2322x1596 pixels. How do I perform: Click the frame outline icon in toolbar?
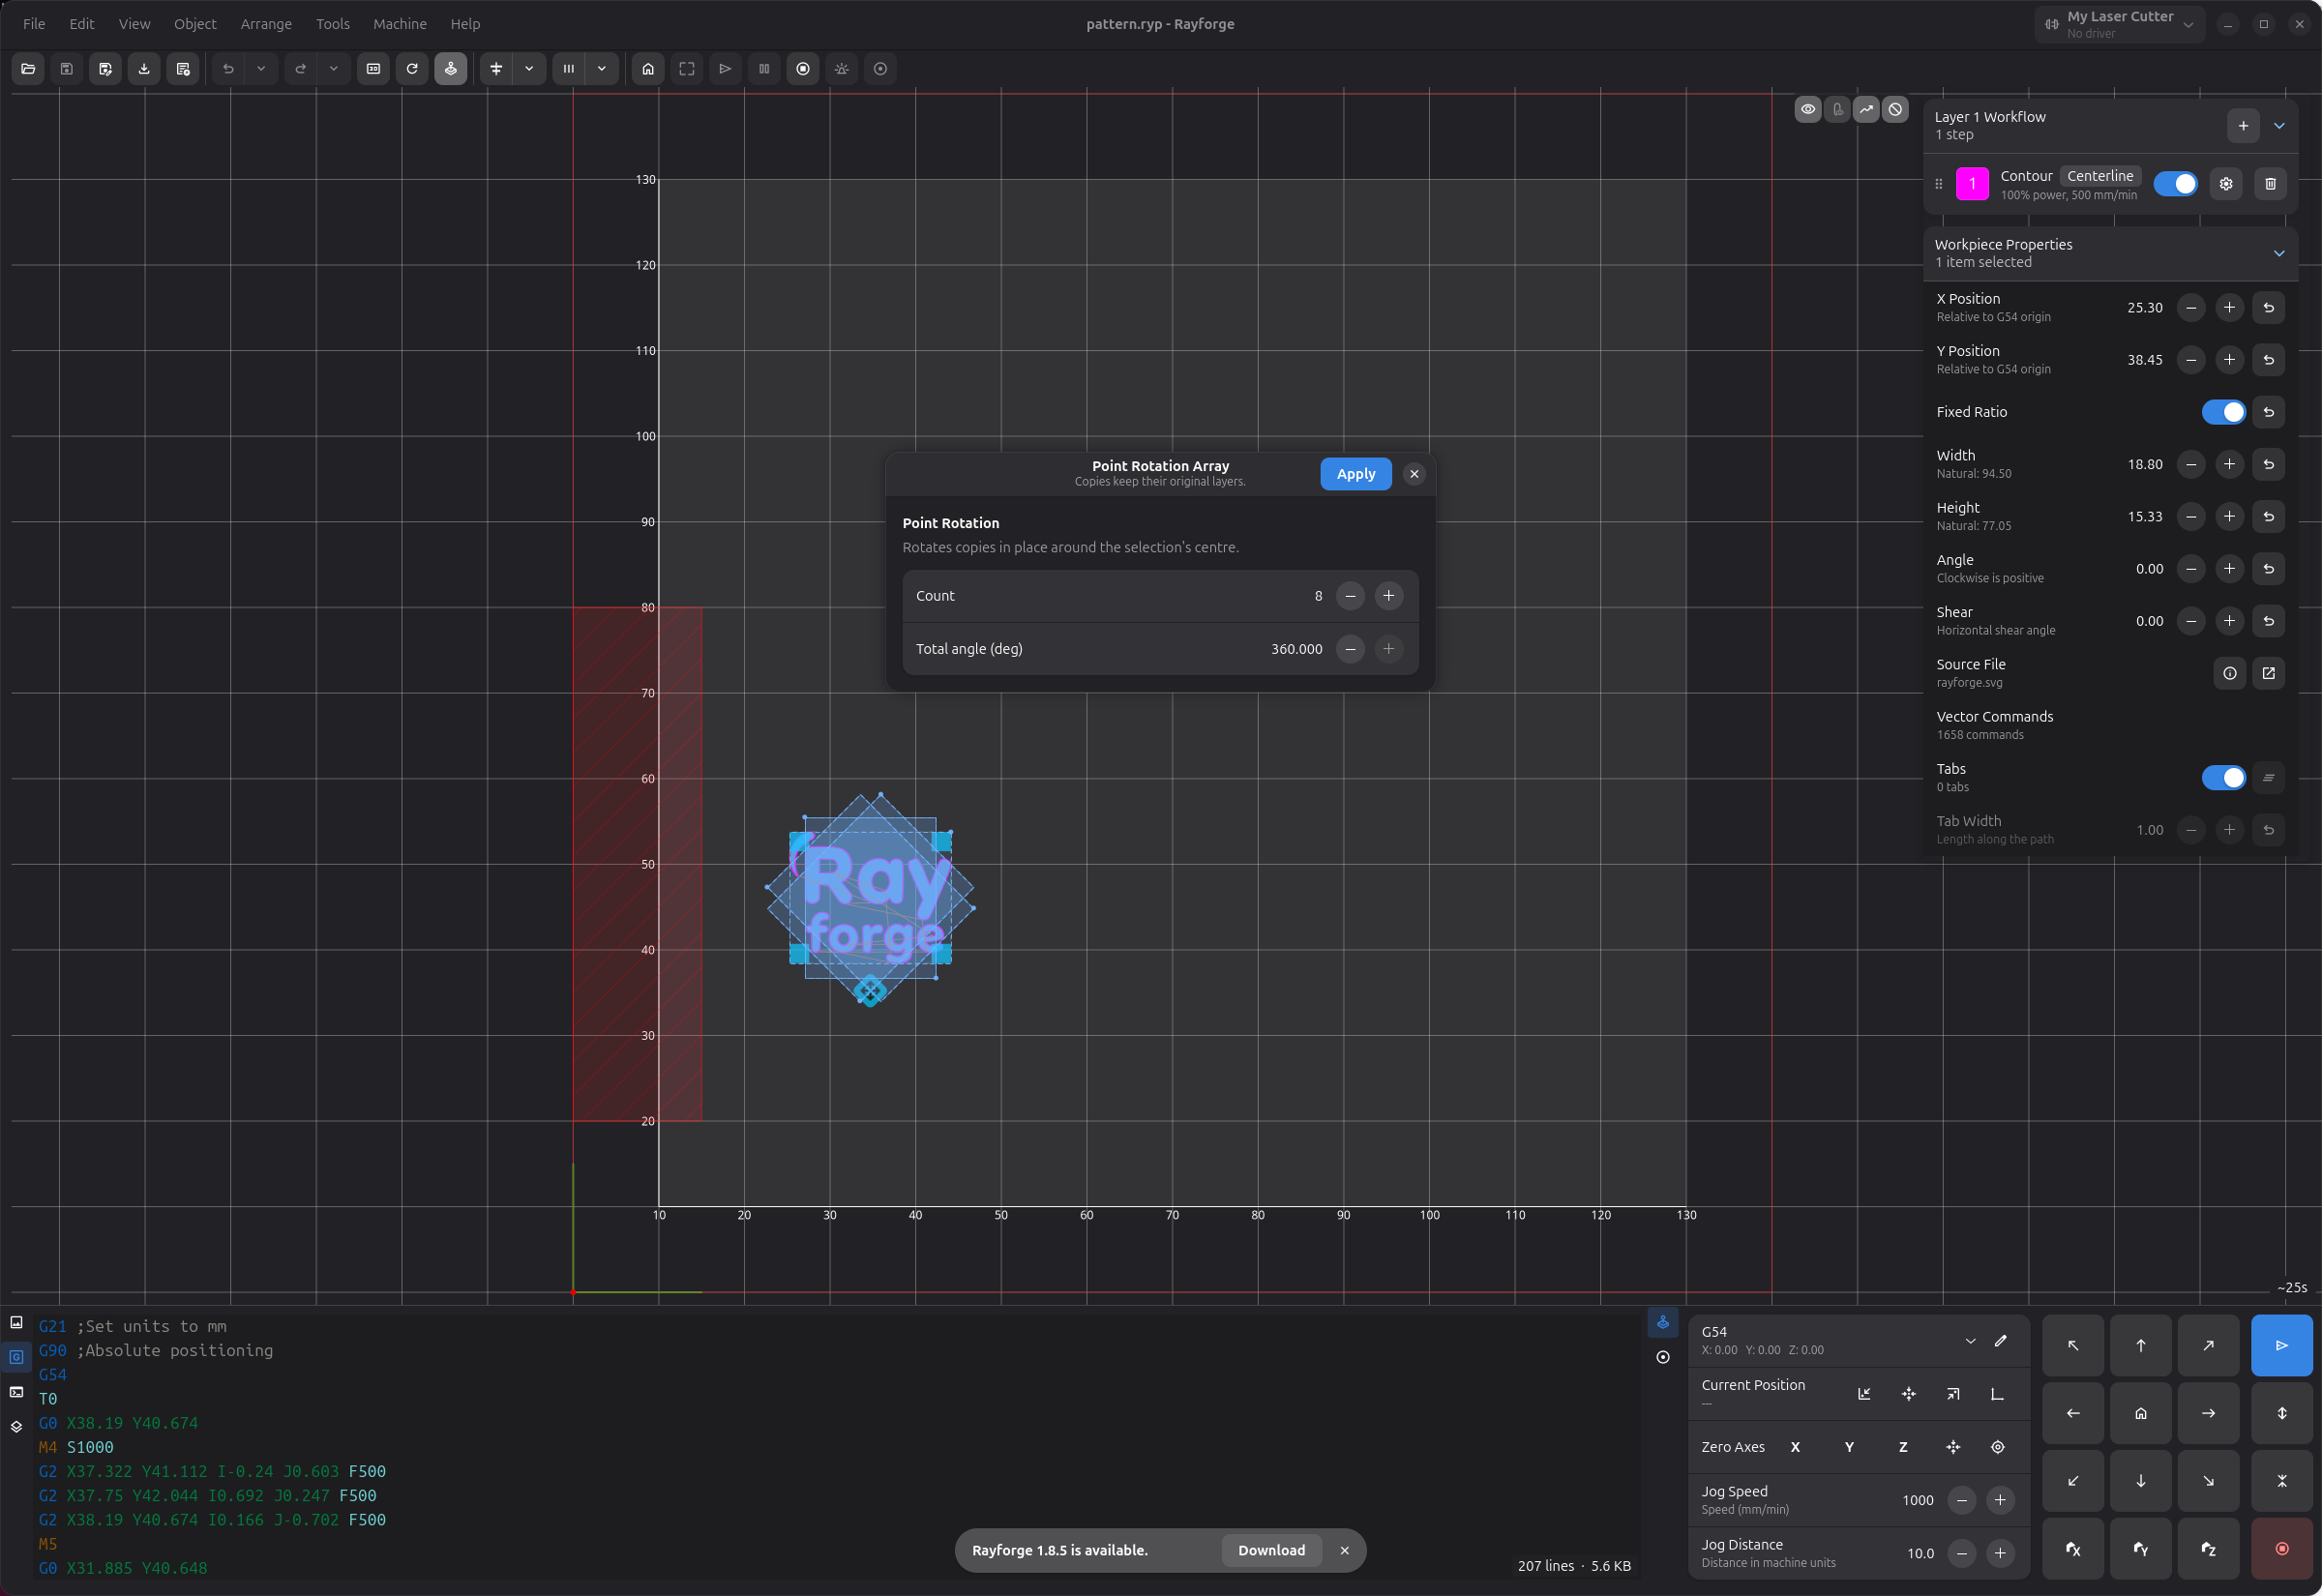point(687,69)
